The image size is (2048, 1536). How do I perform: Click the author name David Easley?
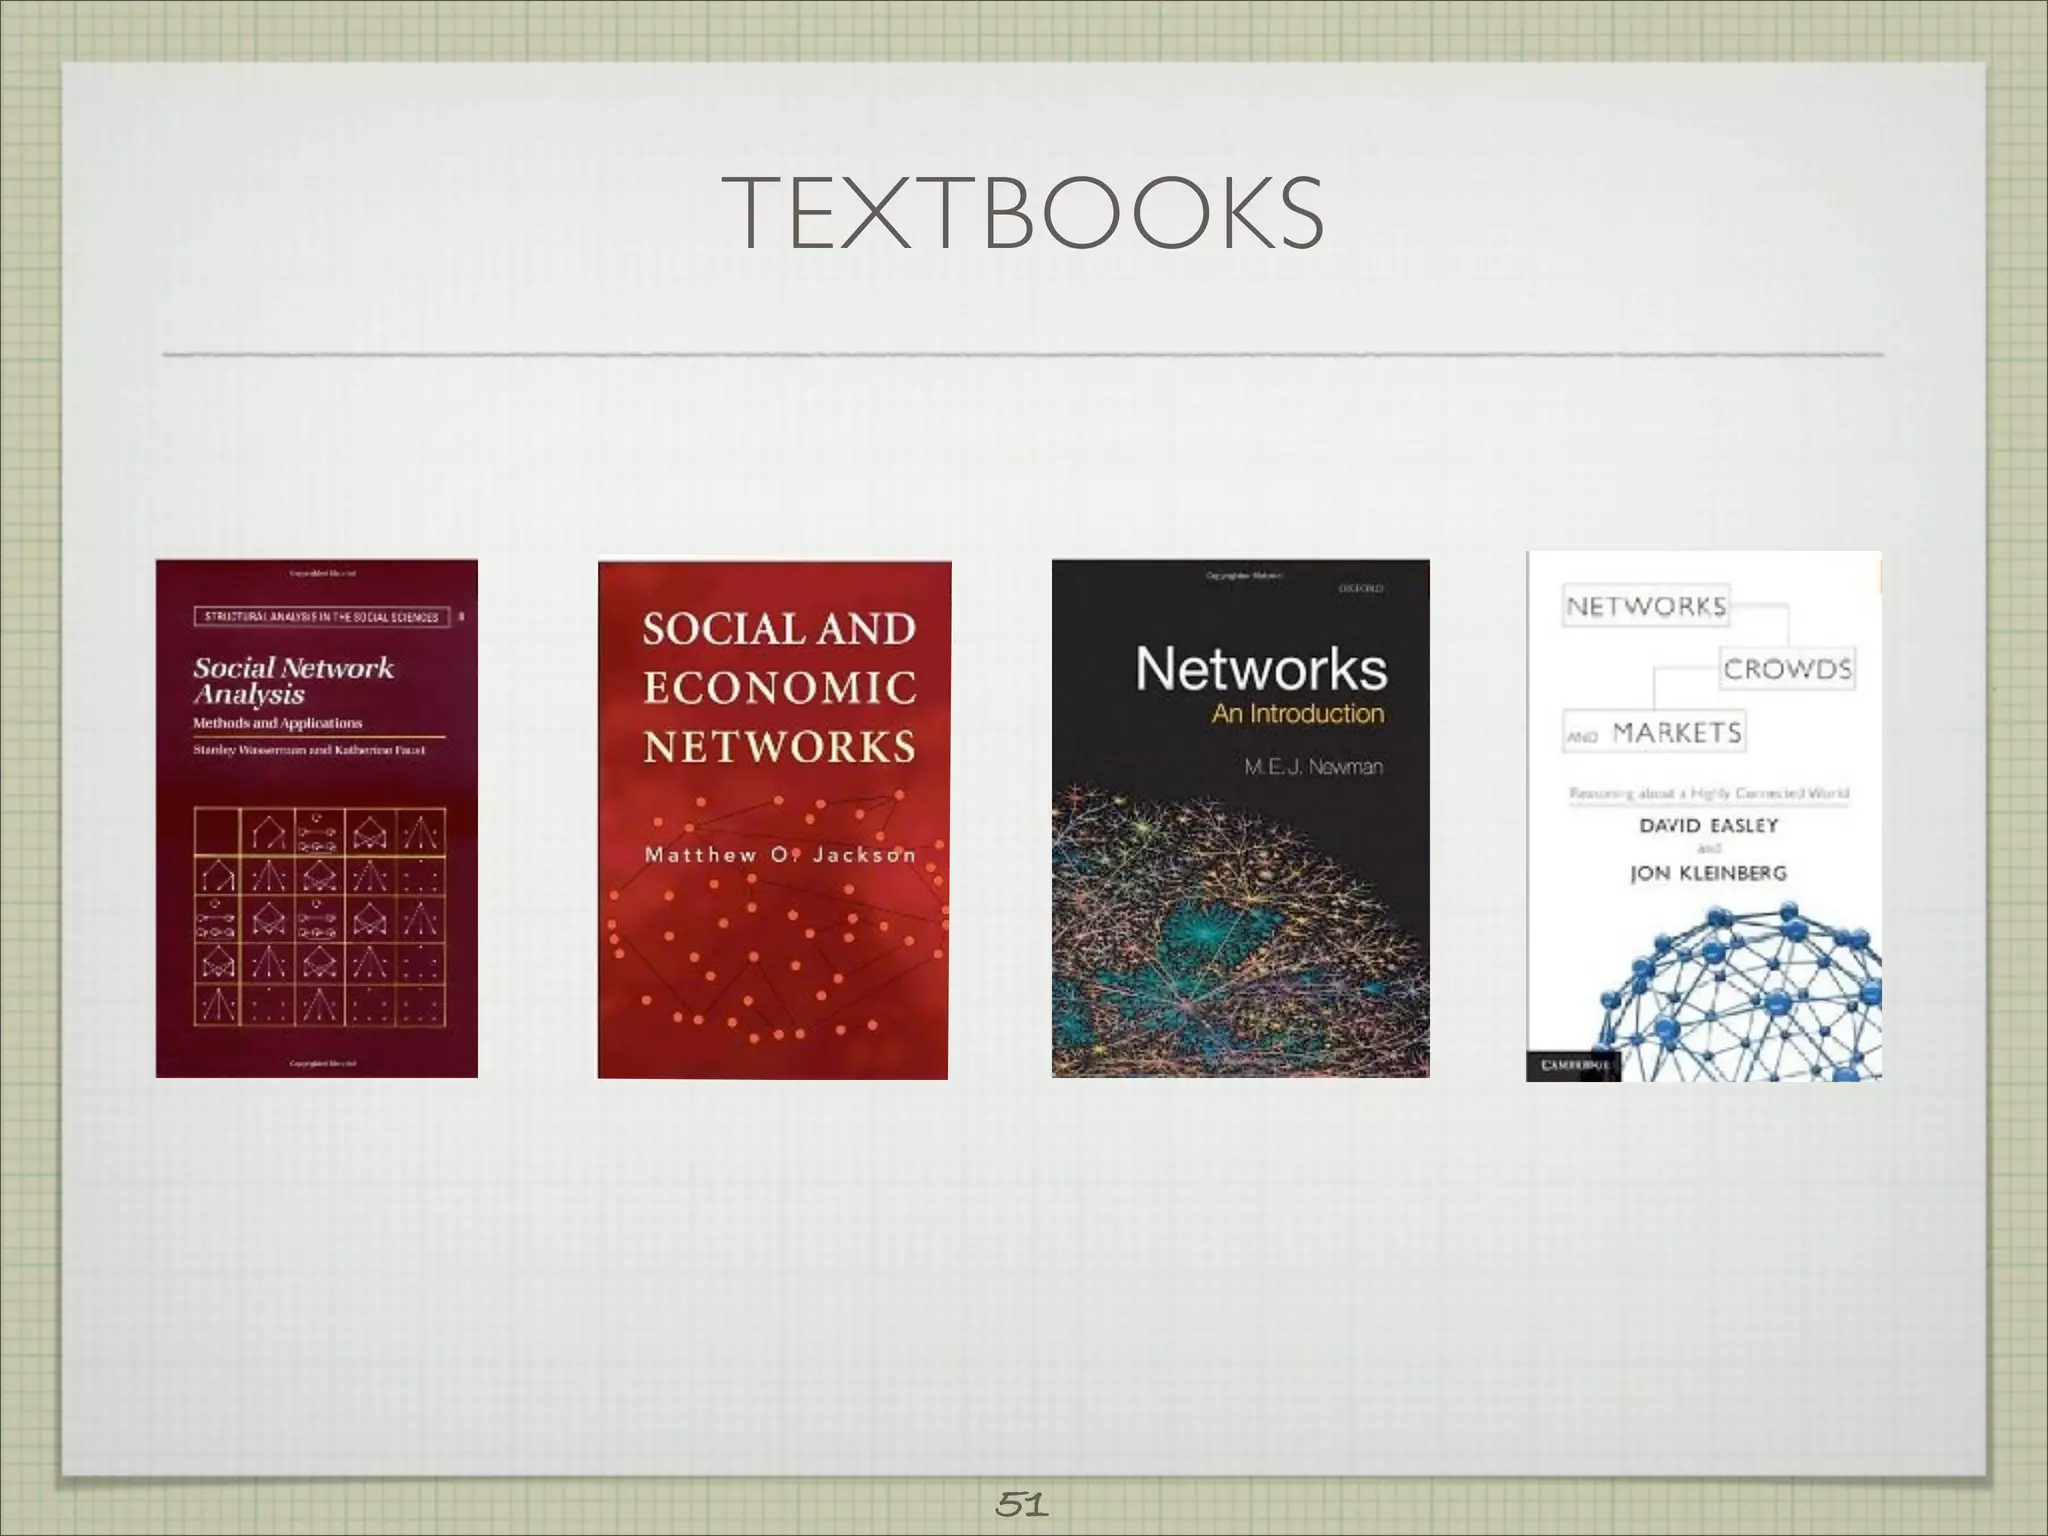point(1709,825)
